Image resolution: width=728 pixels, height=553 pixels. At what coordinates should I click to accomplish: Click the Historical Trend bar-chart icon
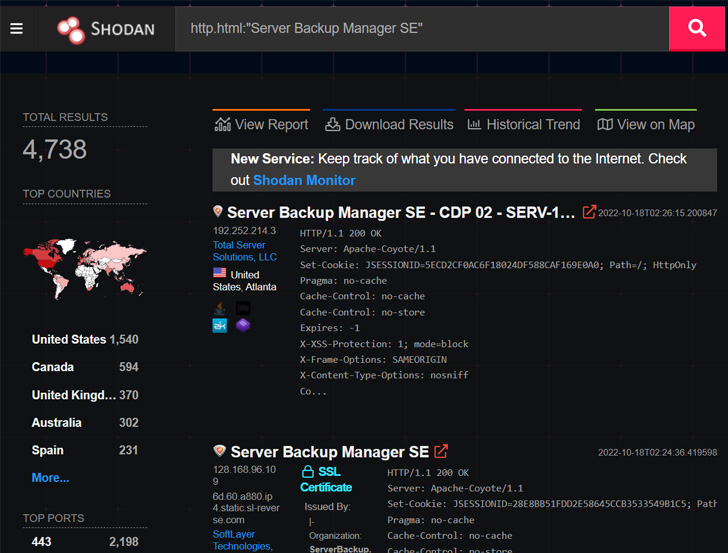[x=474, y=124]
